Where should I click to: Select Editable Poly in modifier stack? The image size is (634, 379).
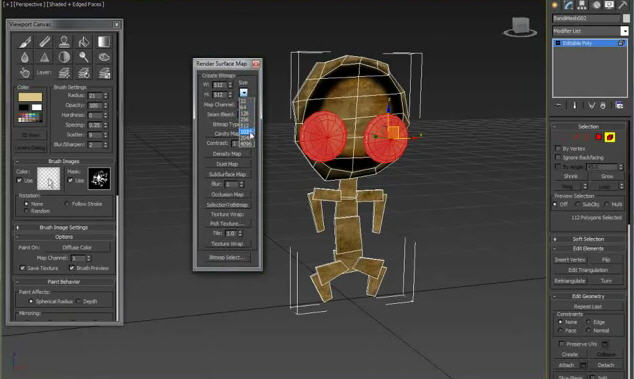coord(589,43)
